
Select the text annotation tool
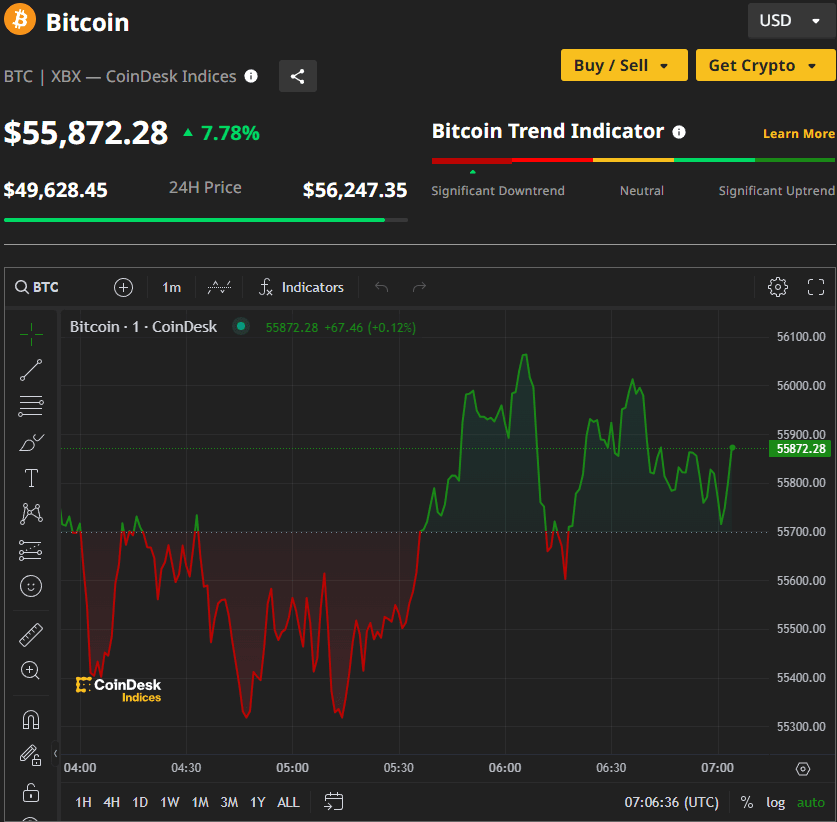pos(31,478)
